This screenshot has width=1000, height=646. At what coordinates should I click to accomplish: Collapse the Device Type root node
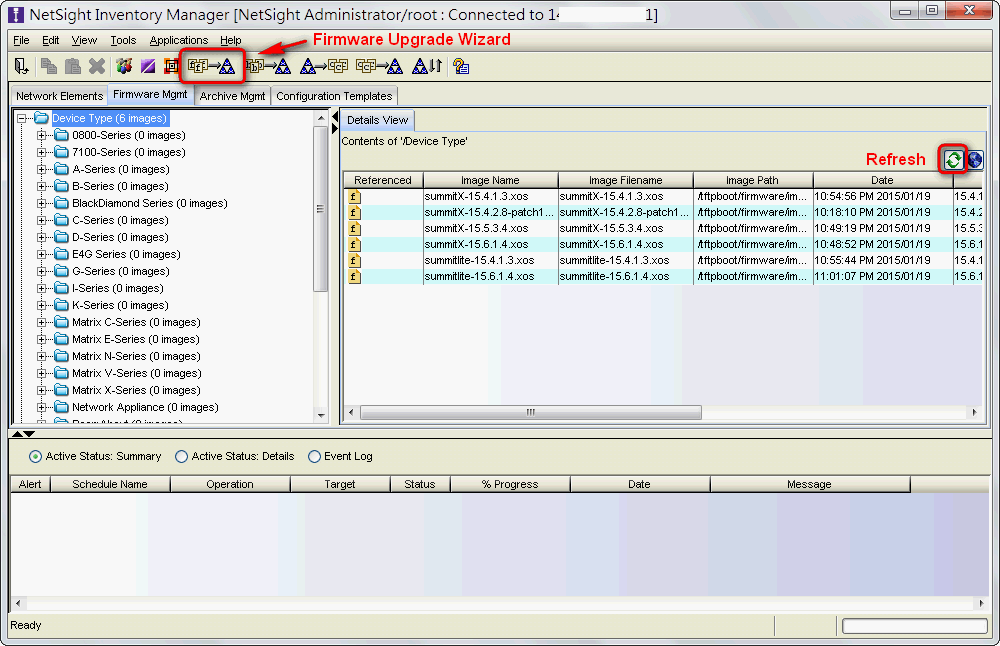pos(22,119)
